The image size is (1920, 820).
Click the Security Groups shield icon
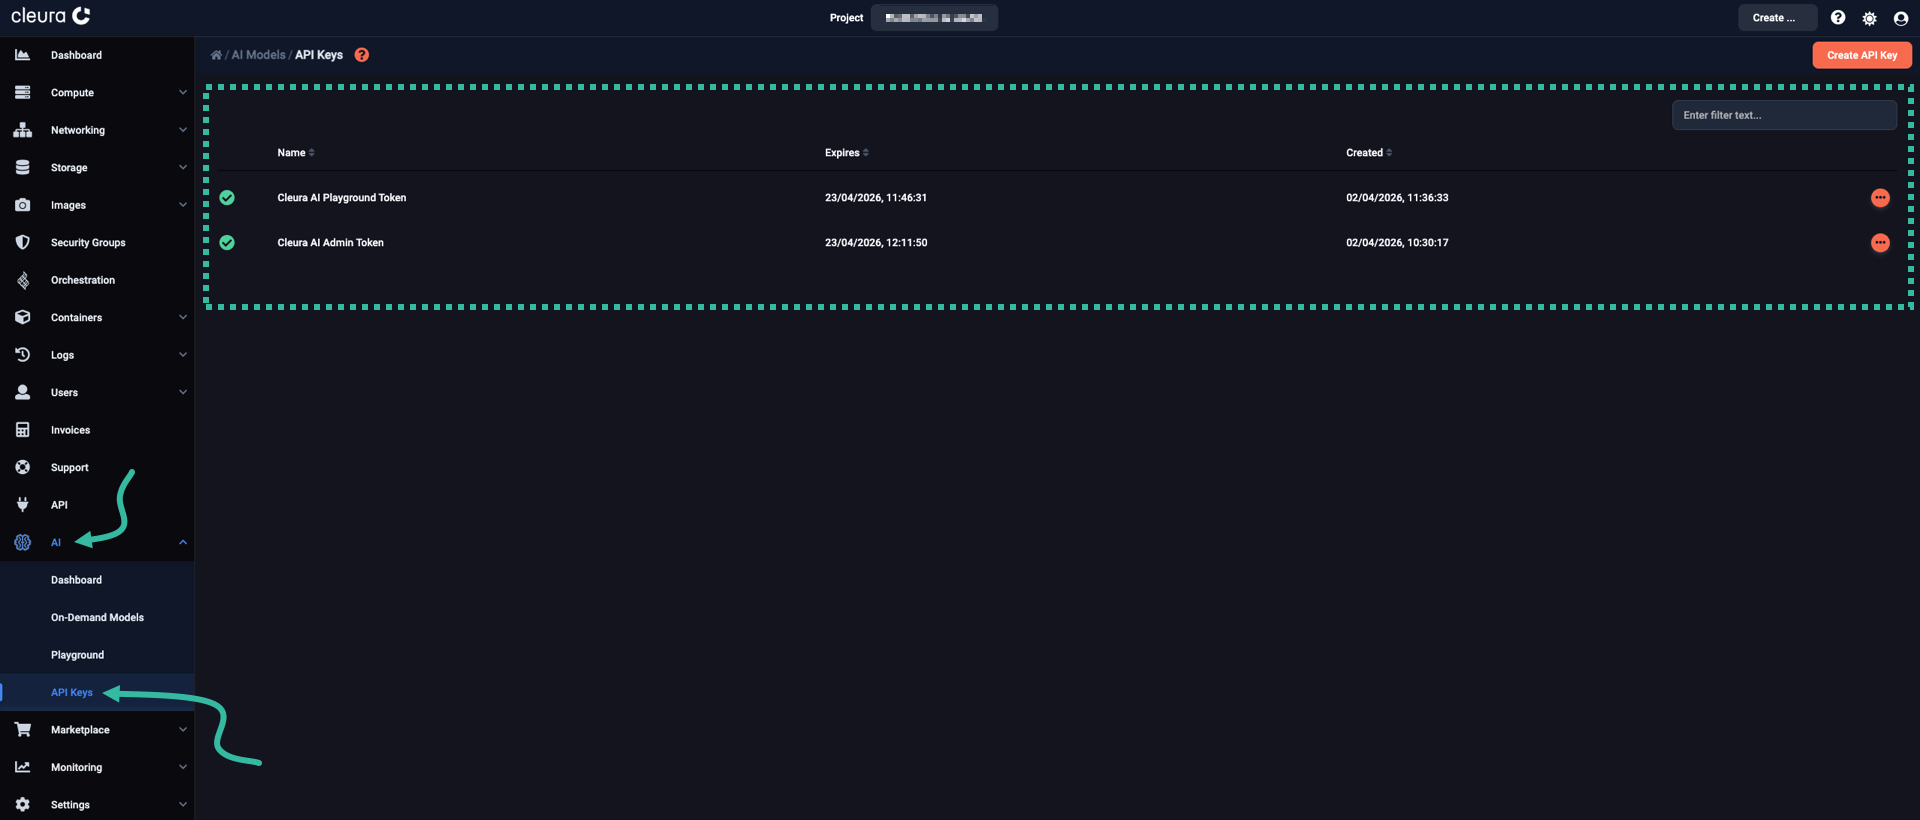coord(22,242)
